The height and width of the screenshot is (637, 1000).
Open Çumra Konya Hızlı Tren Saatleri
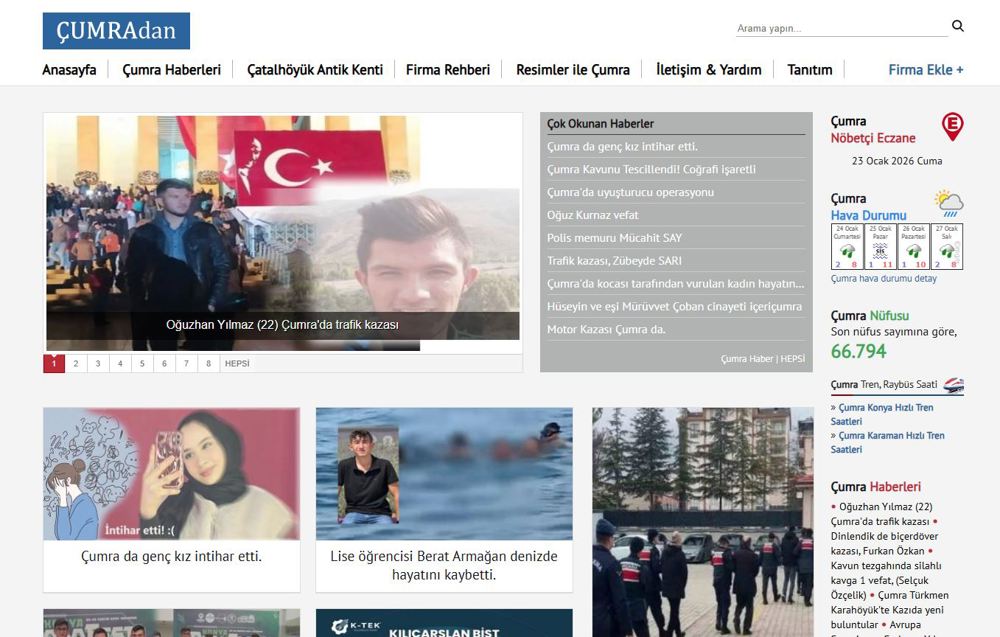pyautogui.click(x=885, y=414)
